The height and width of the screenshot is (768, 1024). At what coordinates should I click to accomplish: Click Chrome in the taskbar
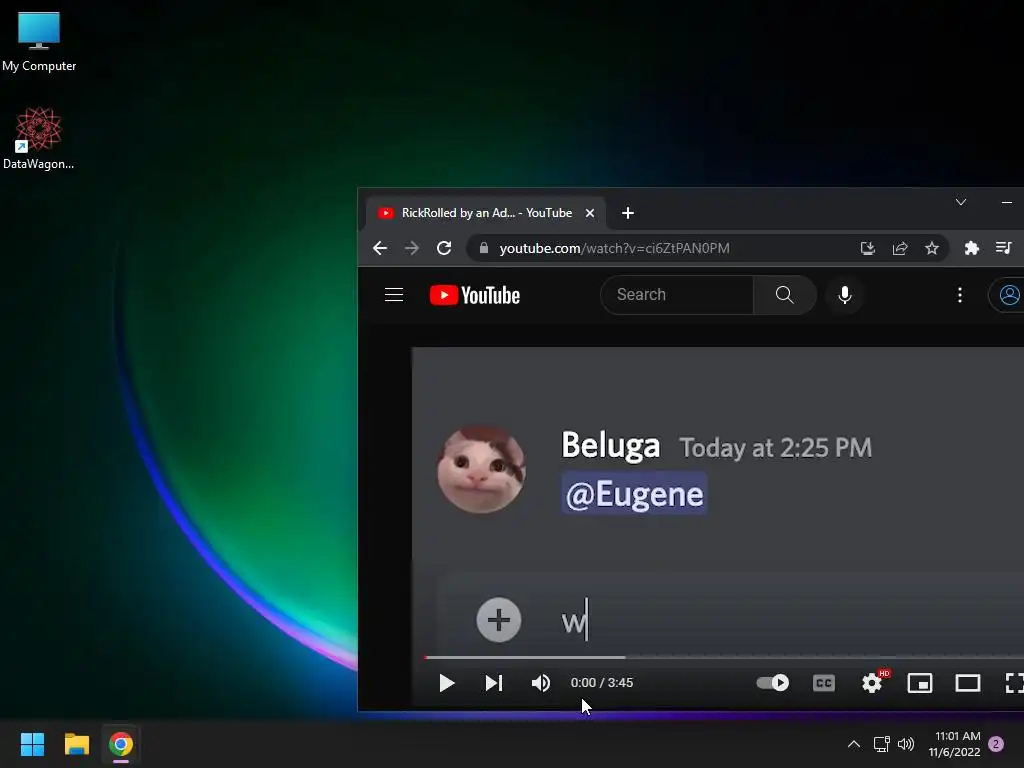[121, 744]
